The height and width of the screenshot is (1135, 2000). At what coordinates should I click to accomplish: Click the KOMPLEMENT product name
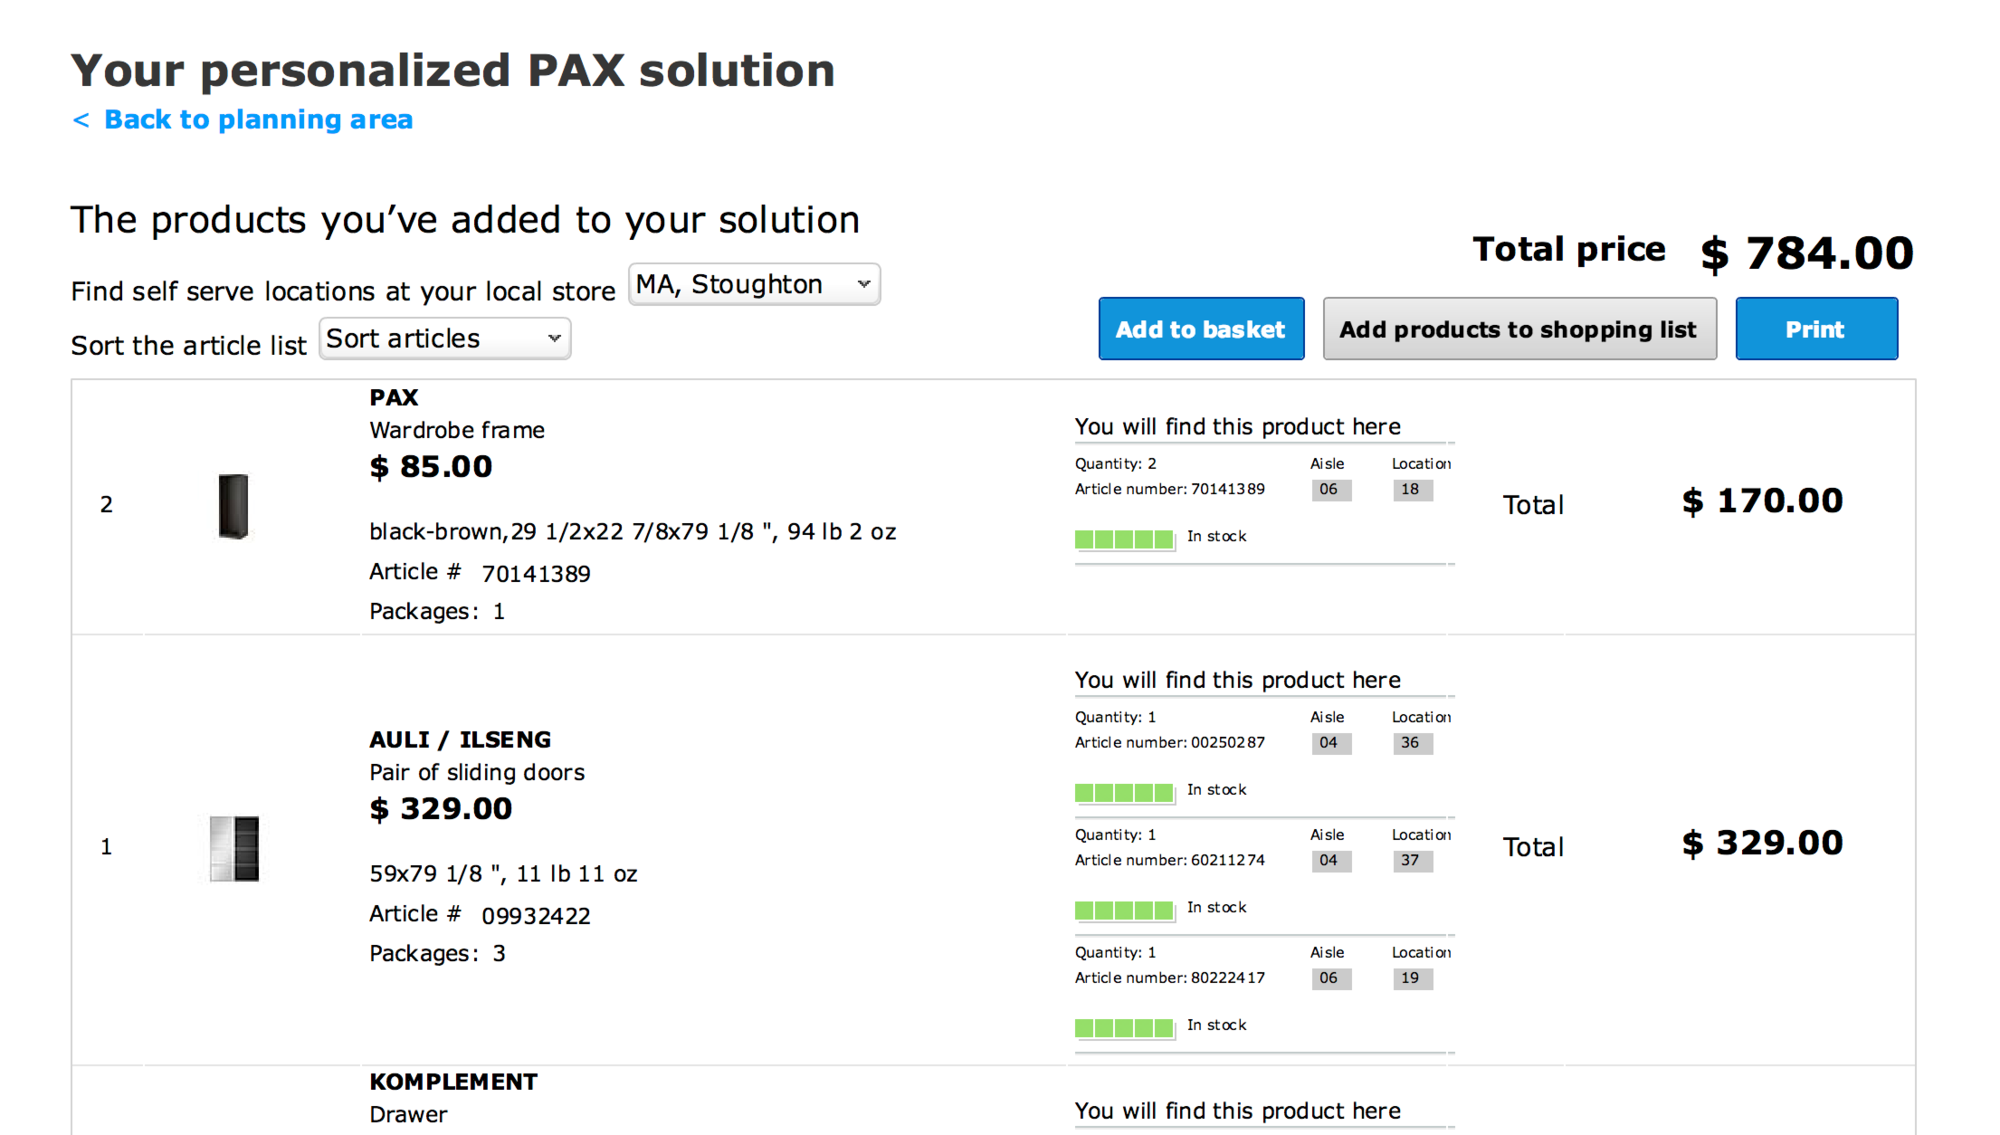453,1082
